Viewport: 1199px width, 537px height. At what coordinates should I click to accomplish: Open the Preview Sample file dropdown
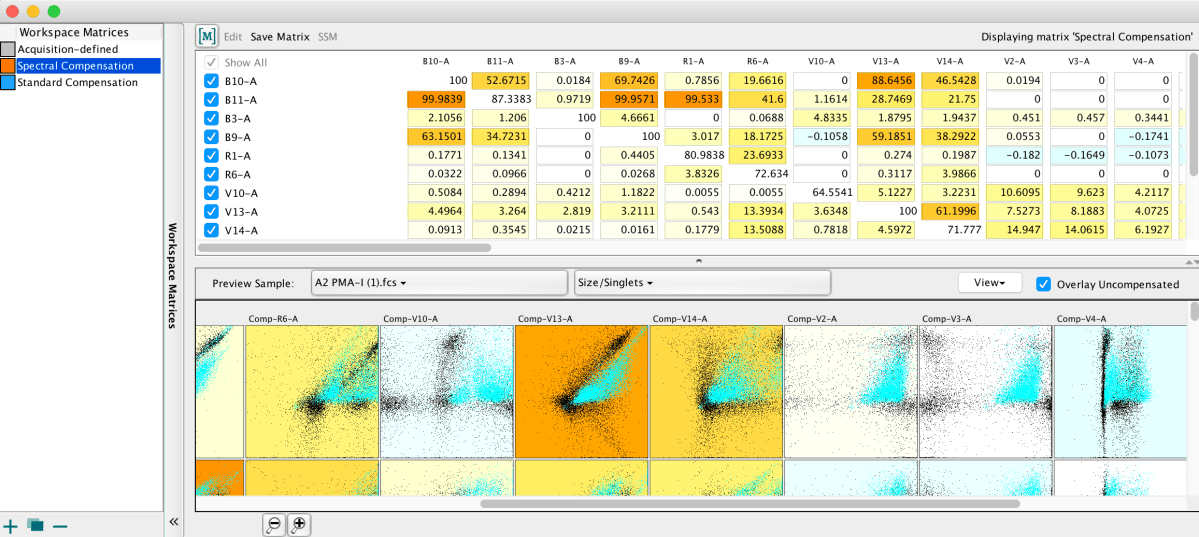[439, 283]
